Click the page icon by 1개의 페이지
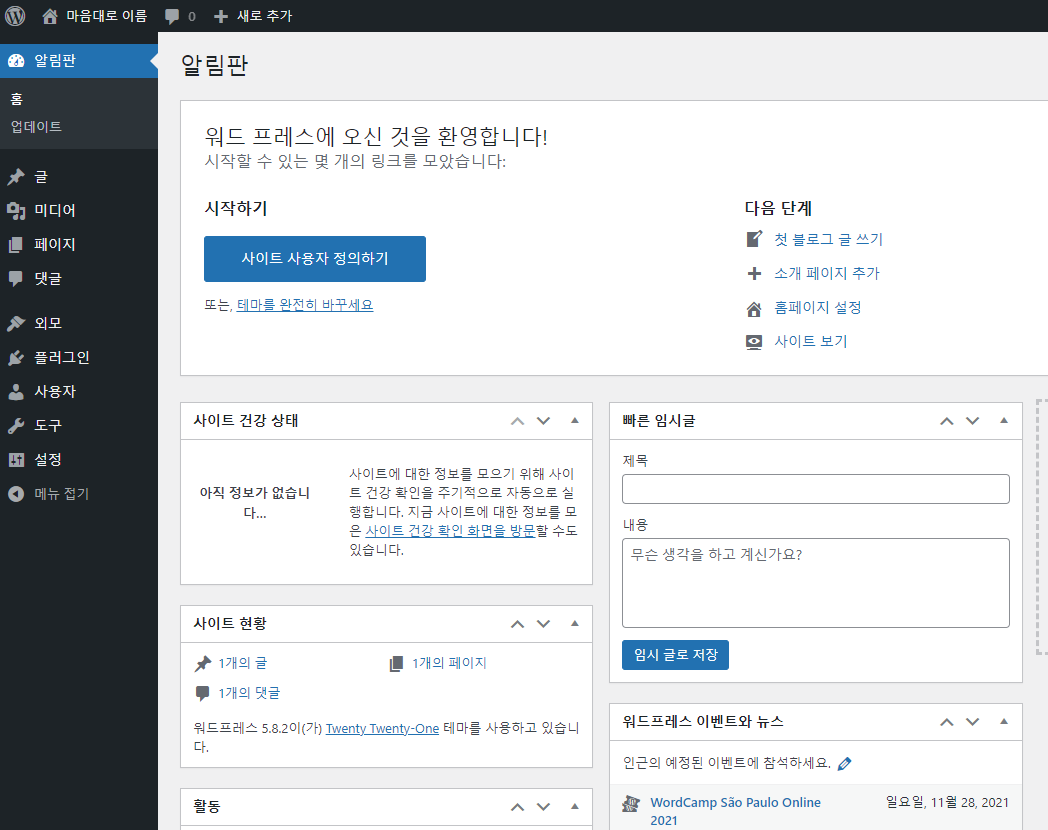The width and height of the screenshot is (1048, 830). click(x=396, y=664)
